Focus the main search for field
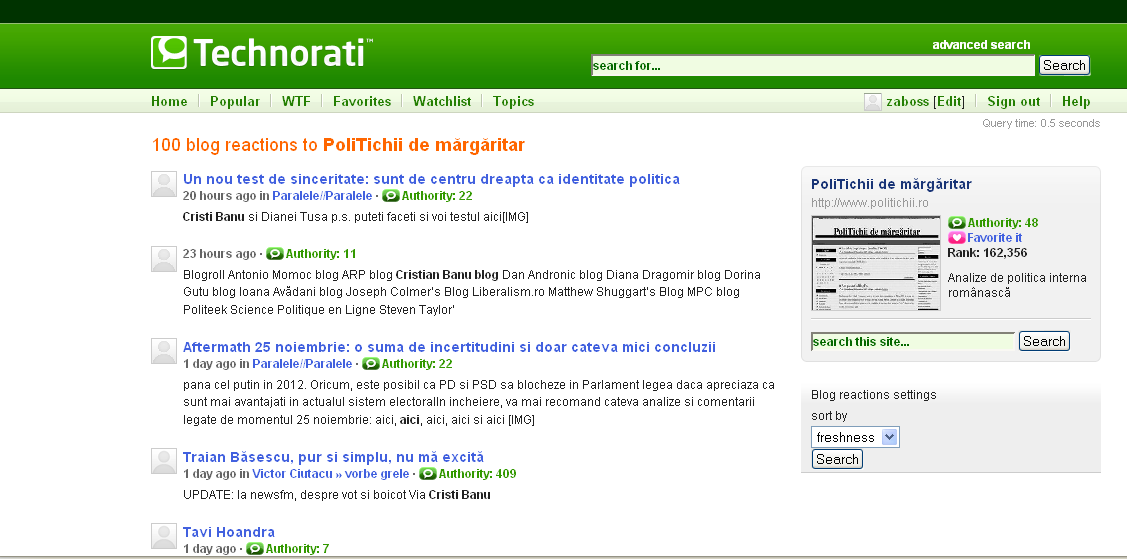Screen dimensions: 1127x559 [x=813, y=65]
